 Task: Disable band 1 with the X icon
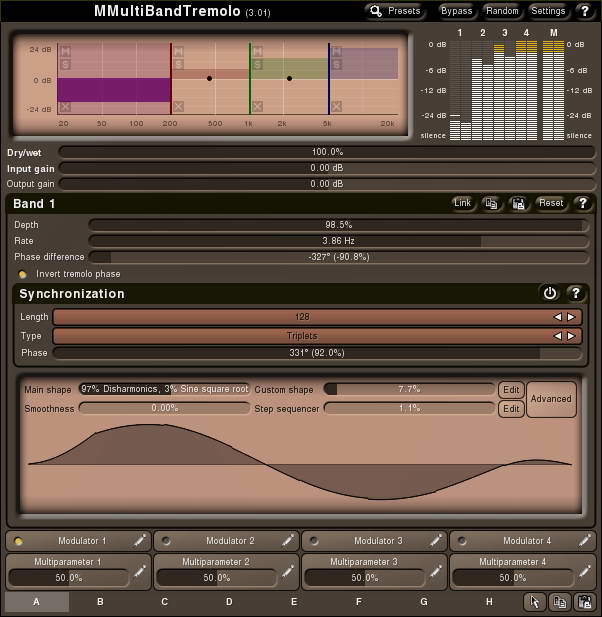click(65, 107)
